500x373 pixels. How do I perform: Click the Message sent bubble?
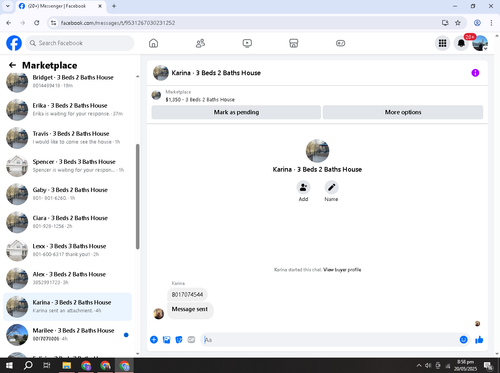[190, 309]
